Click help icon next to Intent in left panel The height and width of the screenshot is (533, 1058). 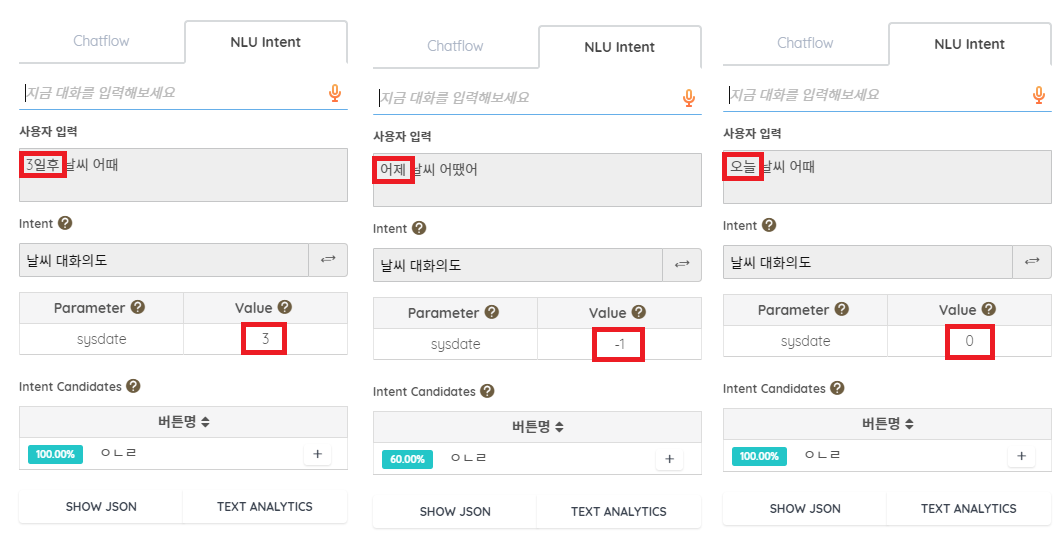[x=65, y=223]
